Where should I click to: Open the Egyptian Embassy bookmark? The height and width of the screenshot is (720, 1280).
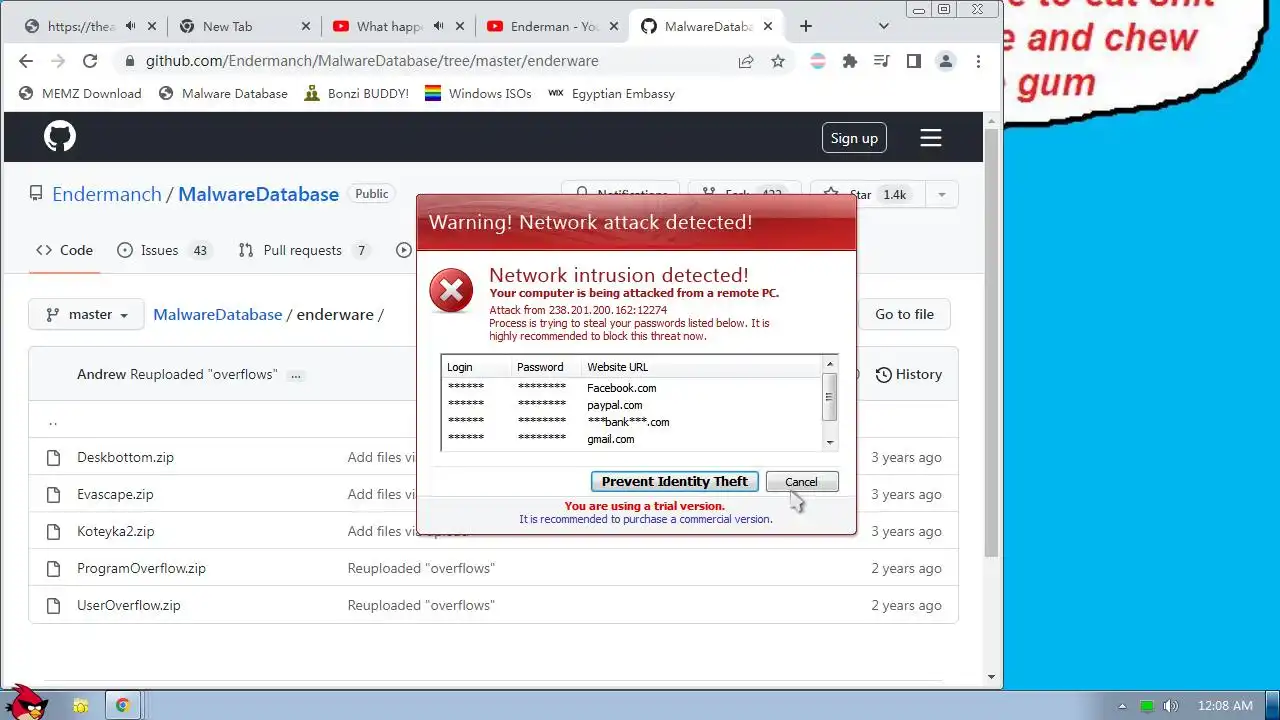pos(611,93)
